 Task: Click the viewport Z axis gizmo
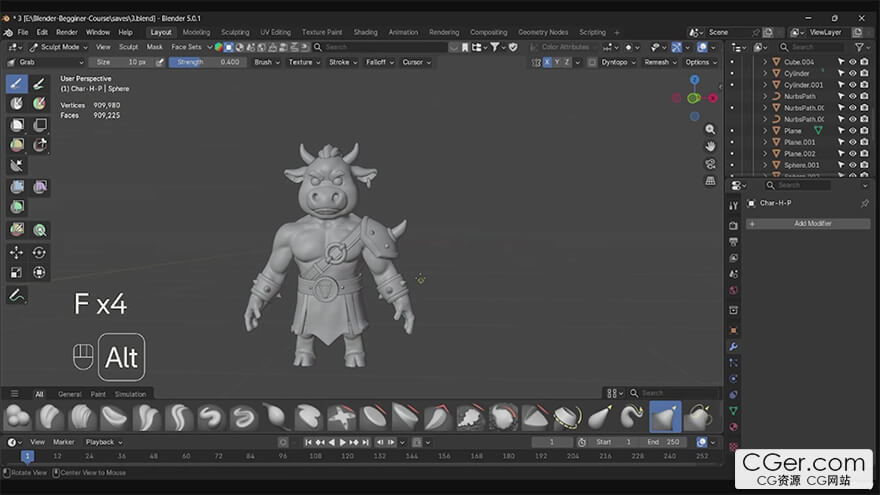tap(695, 80)
